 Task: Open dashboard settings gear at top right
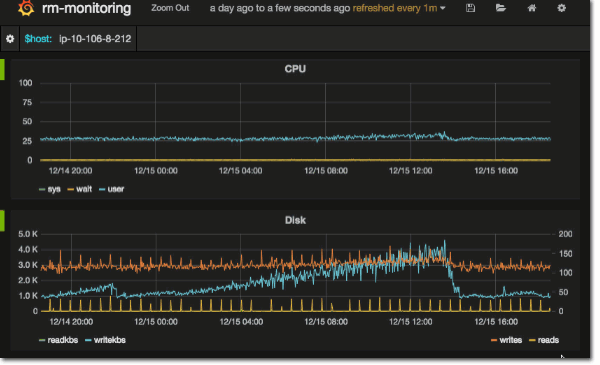click(x=561, y=8)
